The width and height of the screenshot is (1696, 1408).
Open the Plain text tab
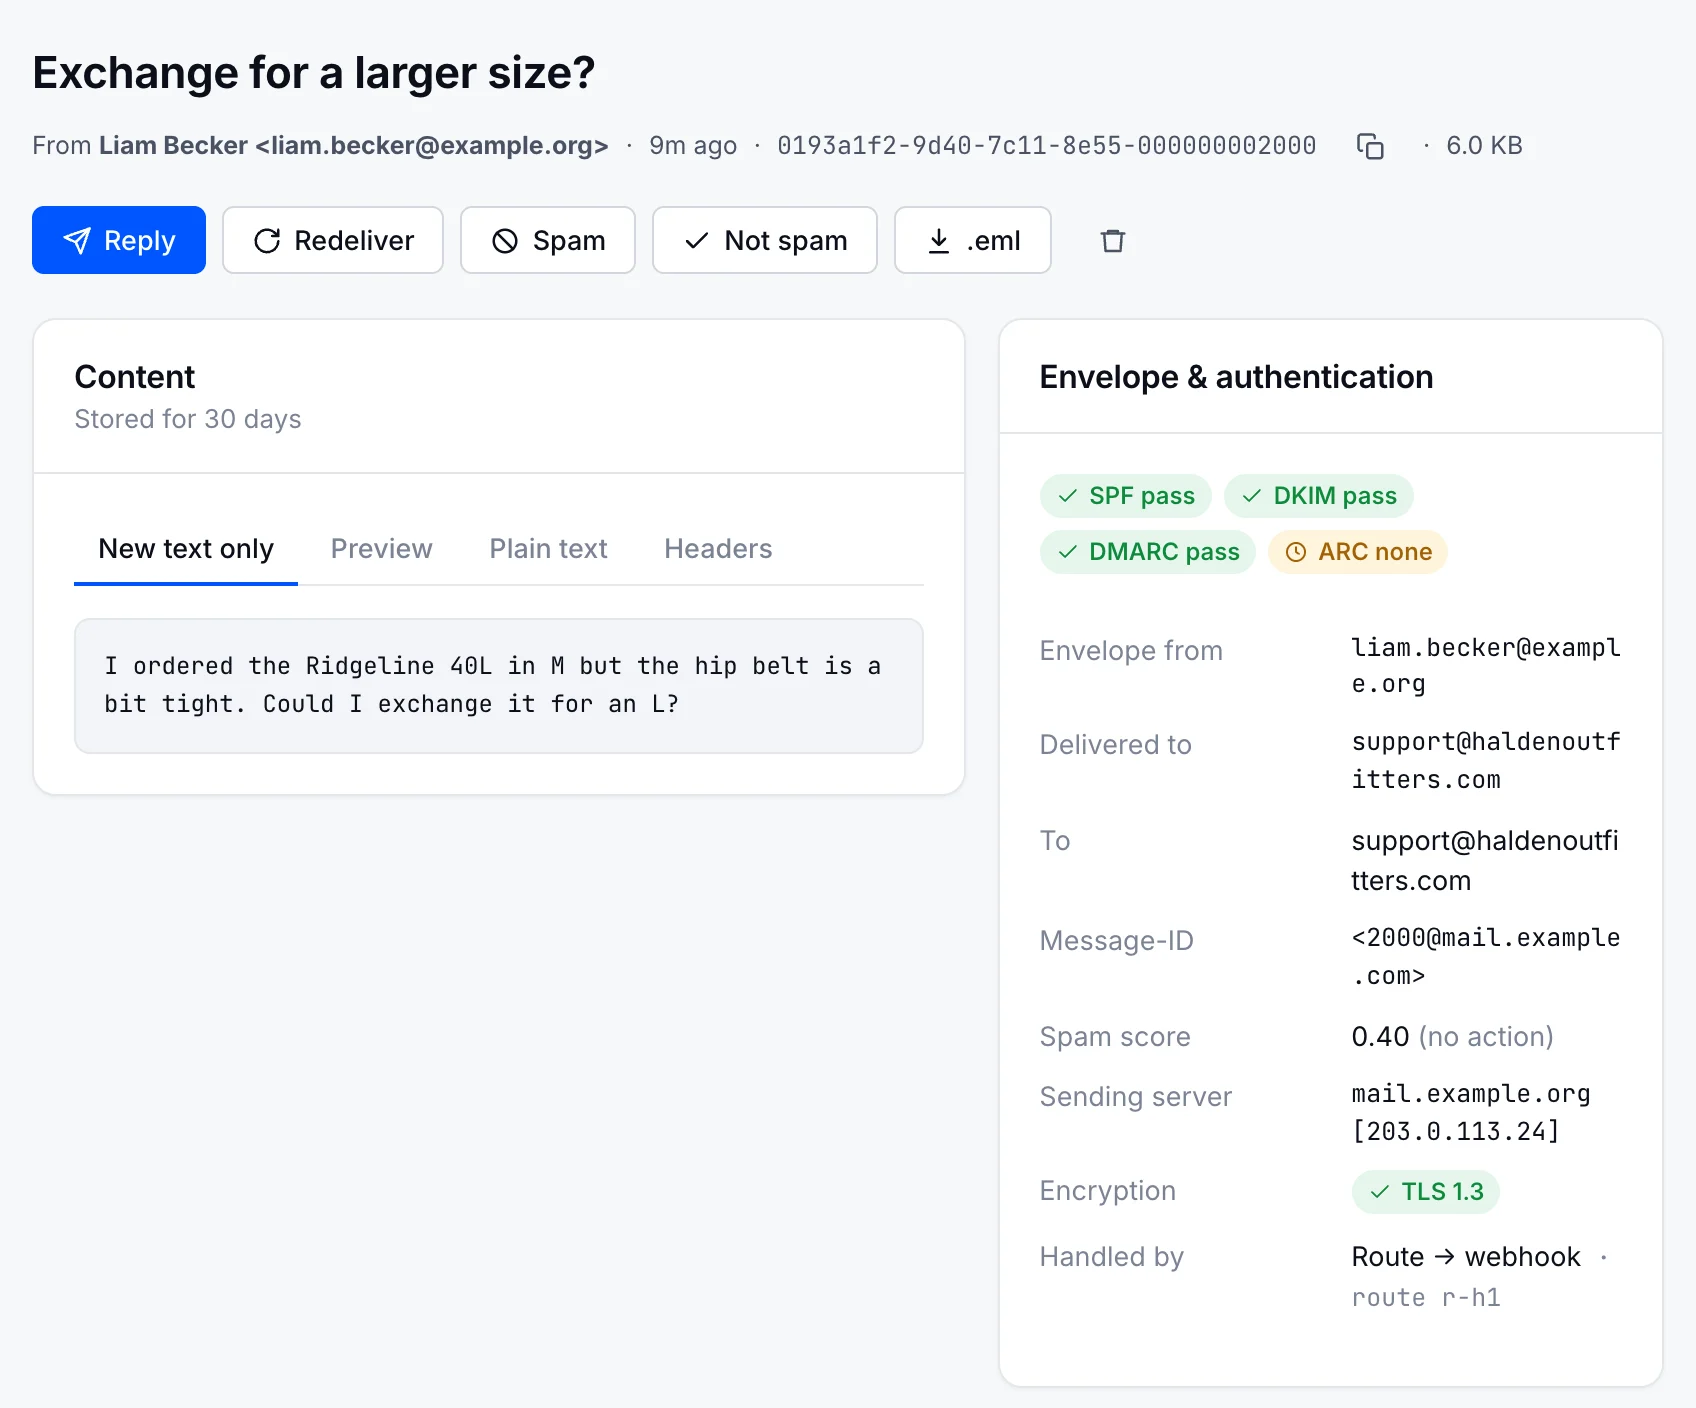pyautogui.click(x=548, y=549)
